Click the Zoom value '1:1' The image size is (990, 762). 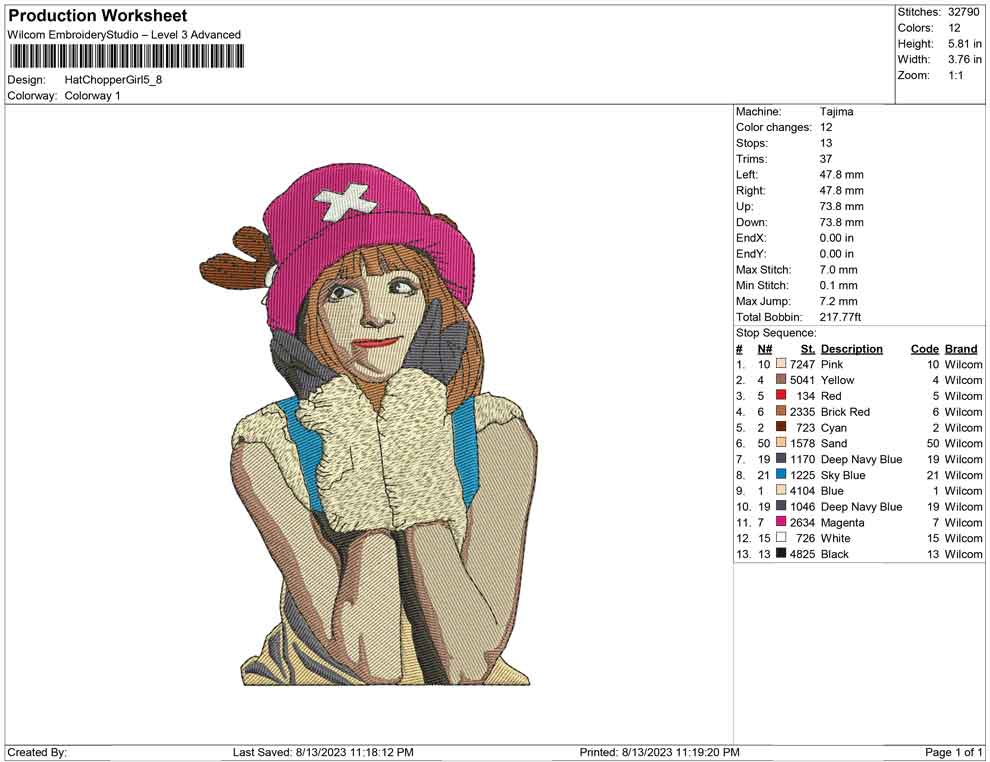point(955,75)
